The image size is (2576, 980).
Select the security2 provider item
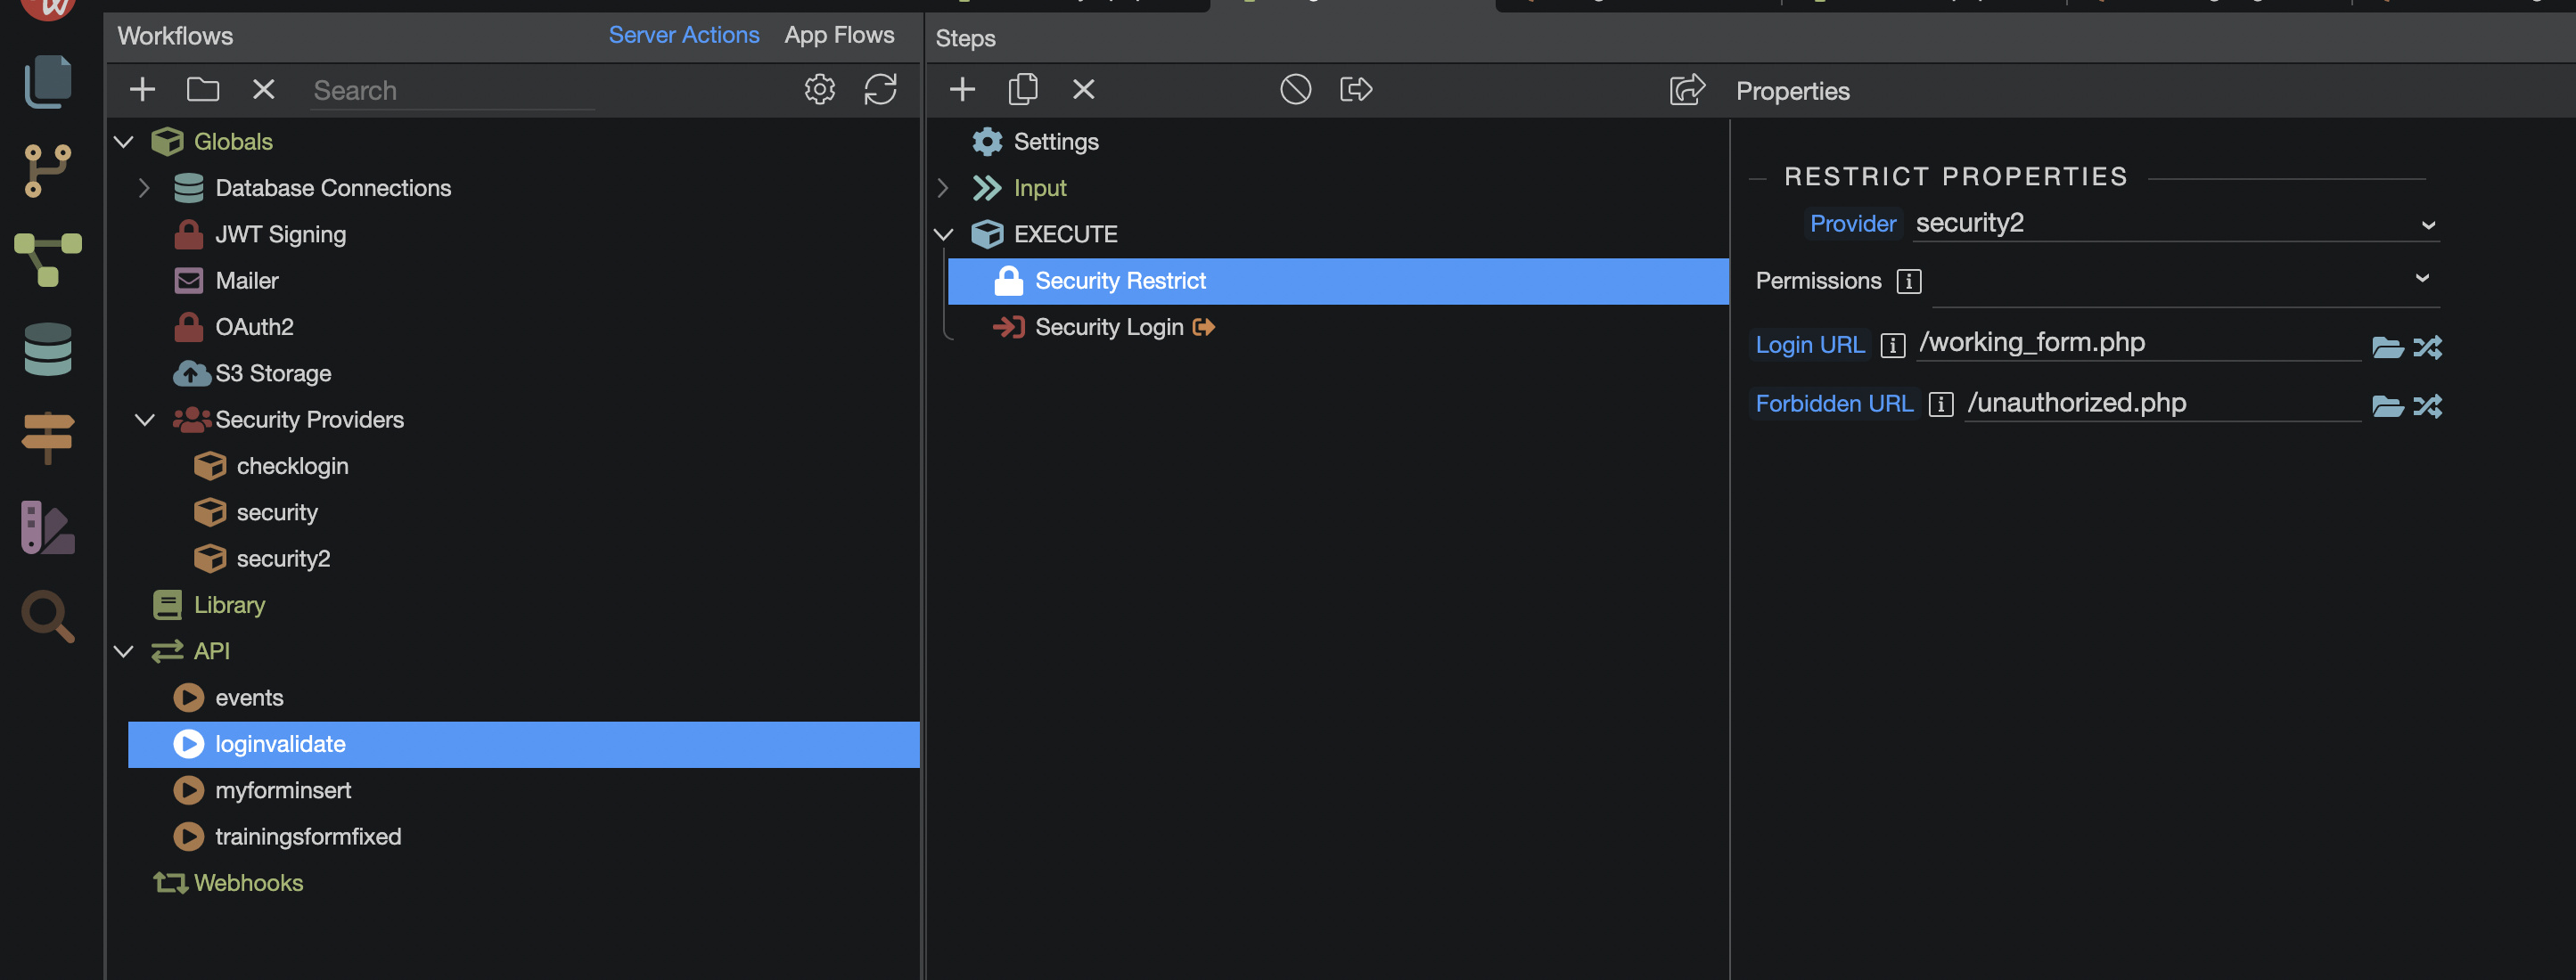coord(283,559)
